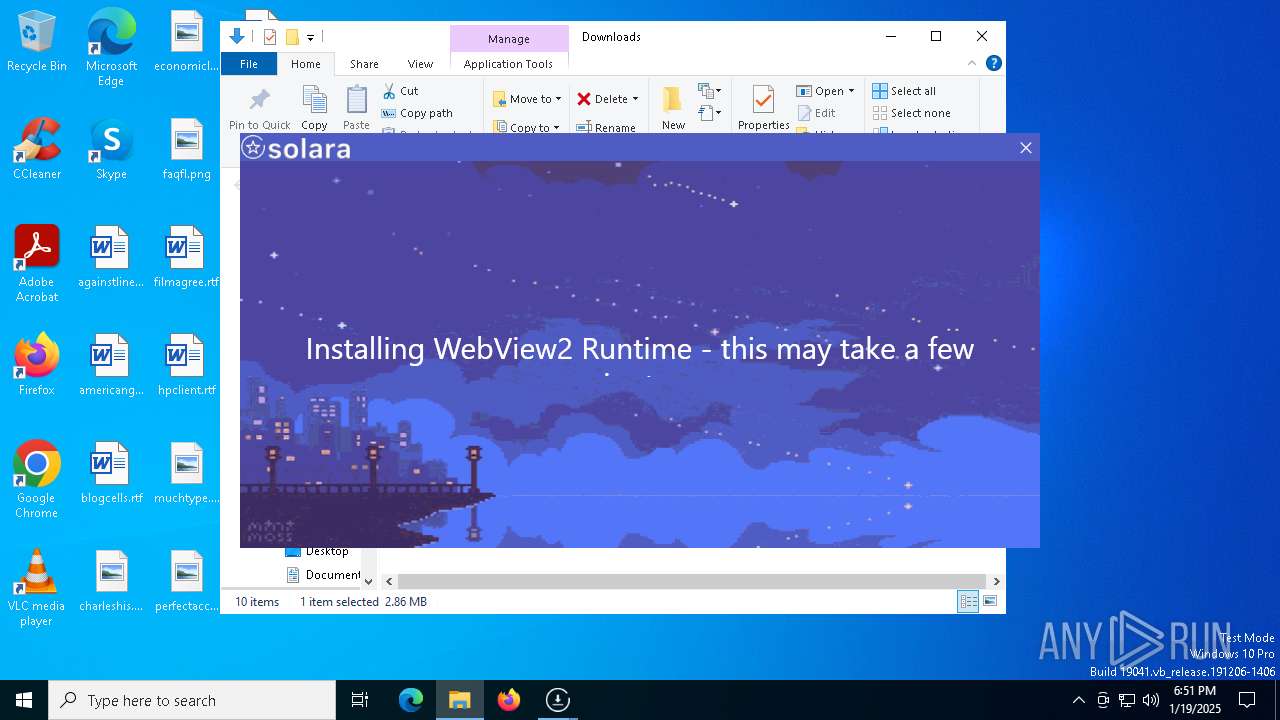Click Copy path in the ribbon

417,113
